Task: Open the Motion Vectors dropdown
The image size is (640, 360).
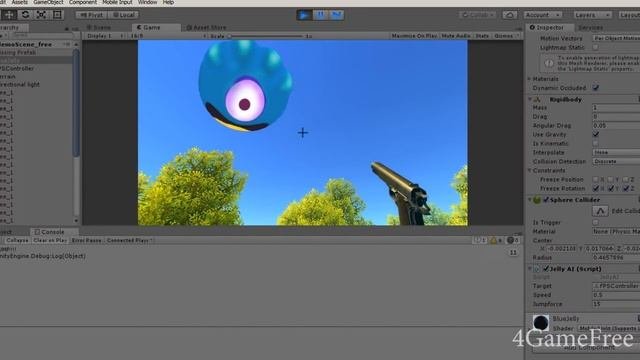Action: [616, 38]
